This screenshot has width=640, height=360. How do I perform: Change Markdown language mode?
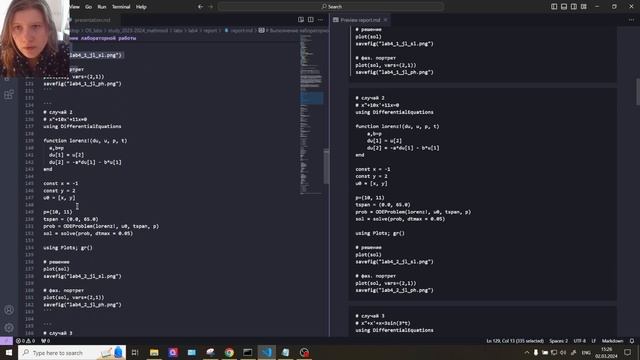pos(612,340)
